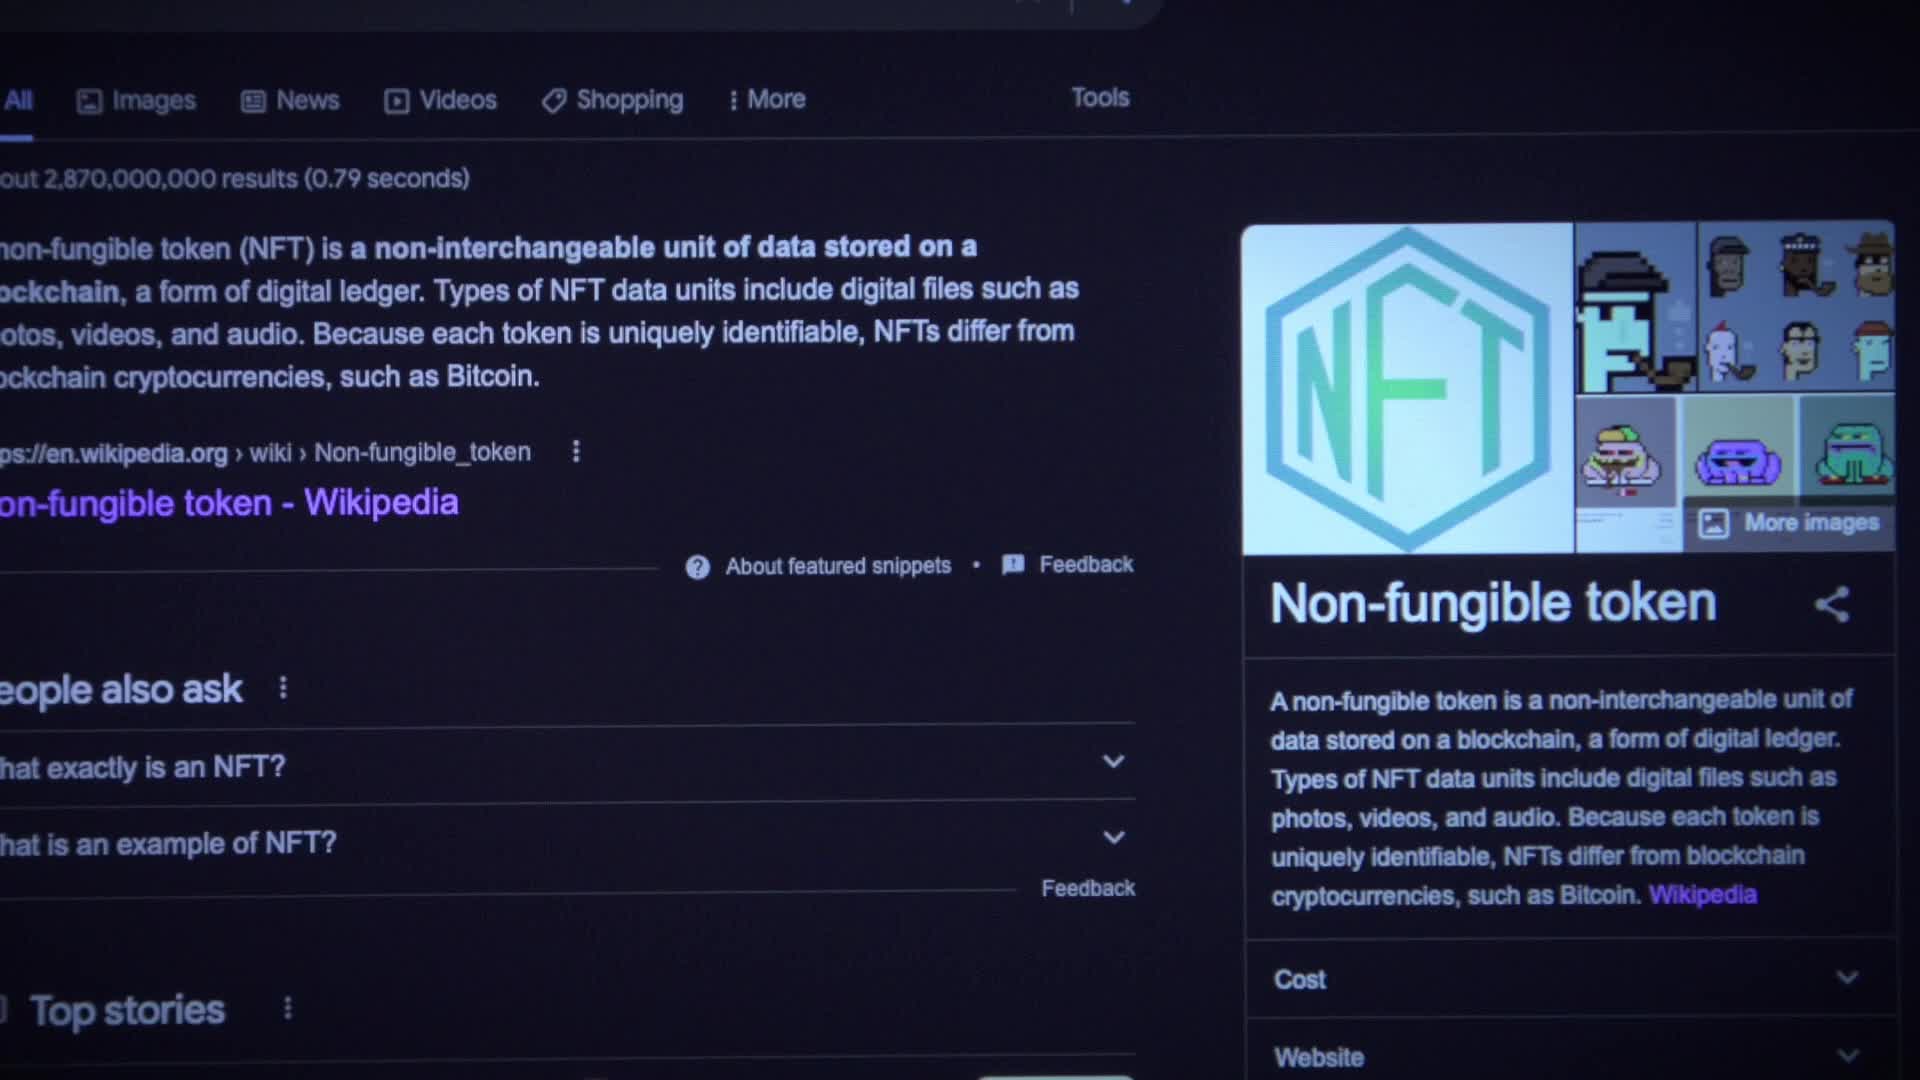Open the Shopping search tab
Screen dimensions: 1920x1080
612,101
